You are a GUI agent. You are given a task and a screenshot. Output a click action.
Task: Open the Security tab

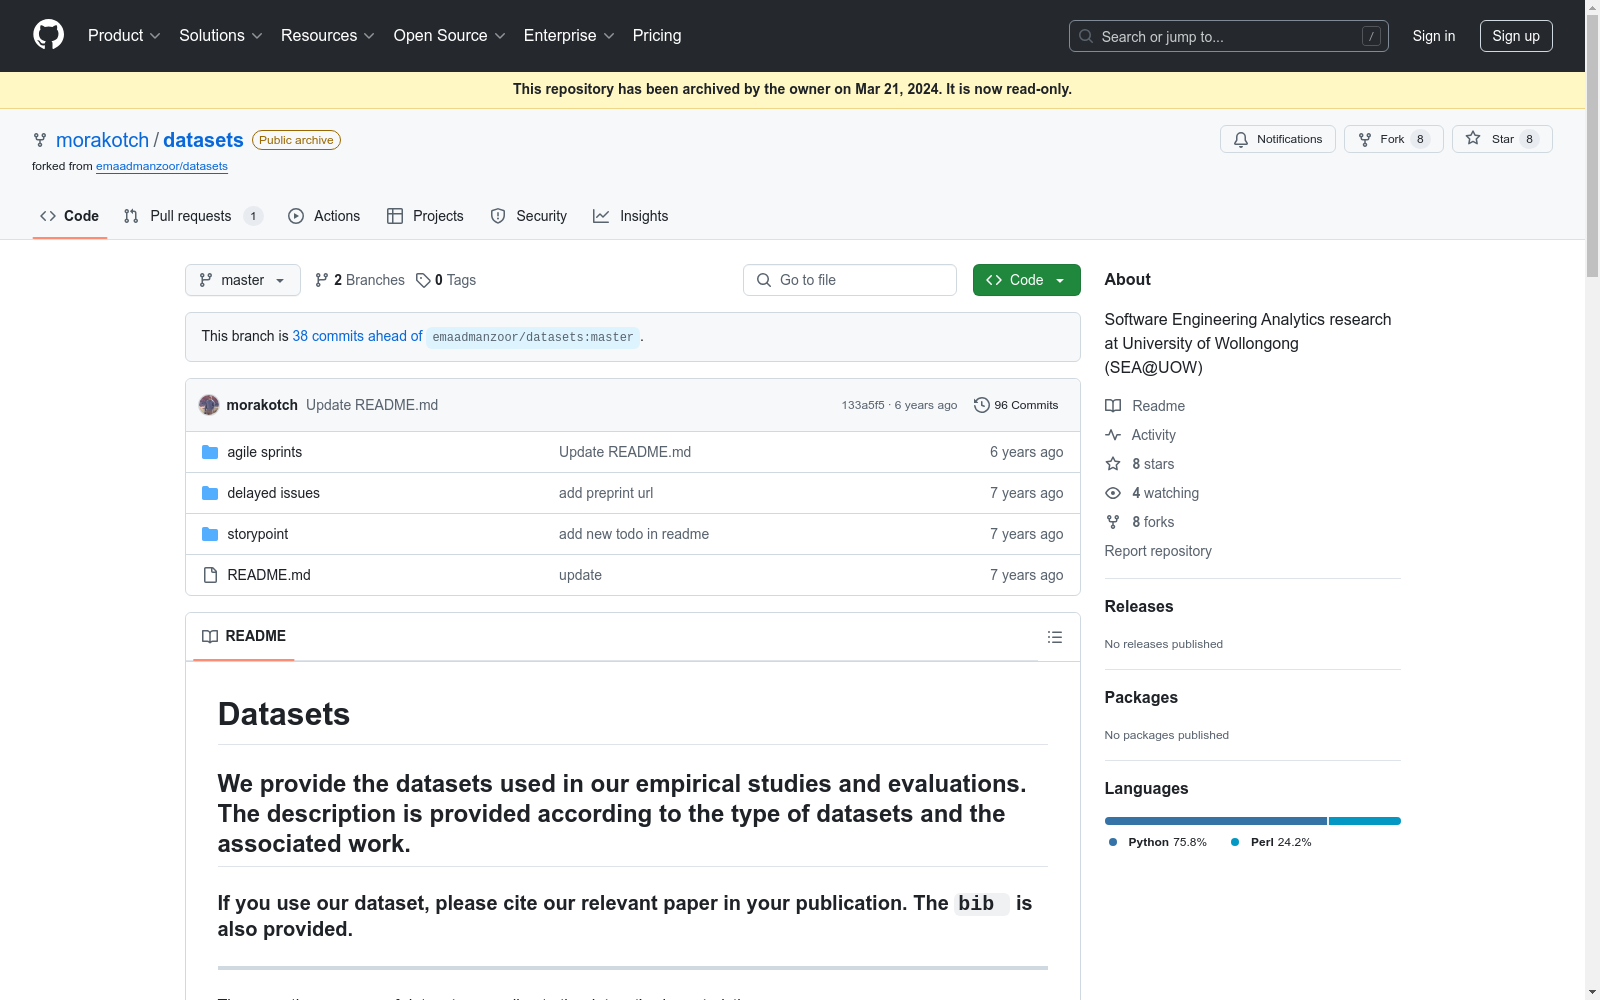click(529, 216)
